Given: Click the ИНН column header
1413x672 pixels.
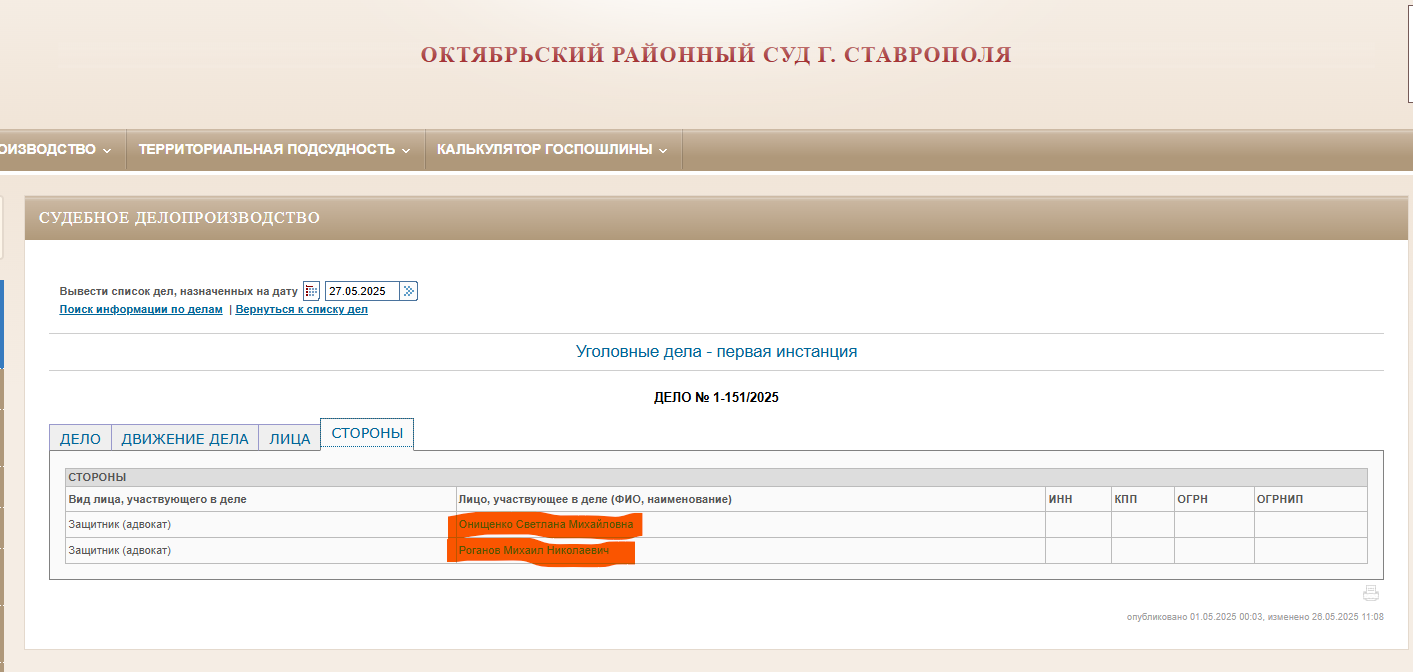Looking at the screenshot, I should [1060, 499].
